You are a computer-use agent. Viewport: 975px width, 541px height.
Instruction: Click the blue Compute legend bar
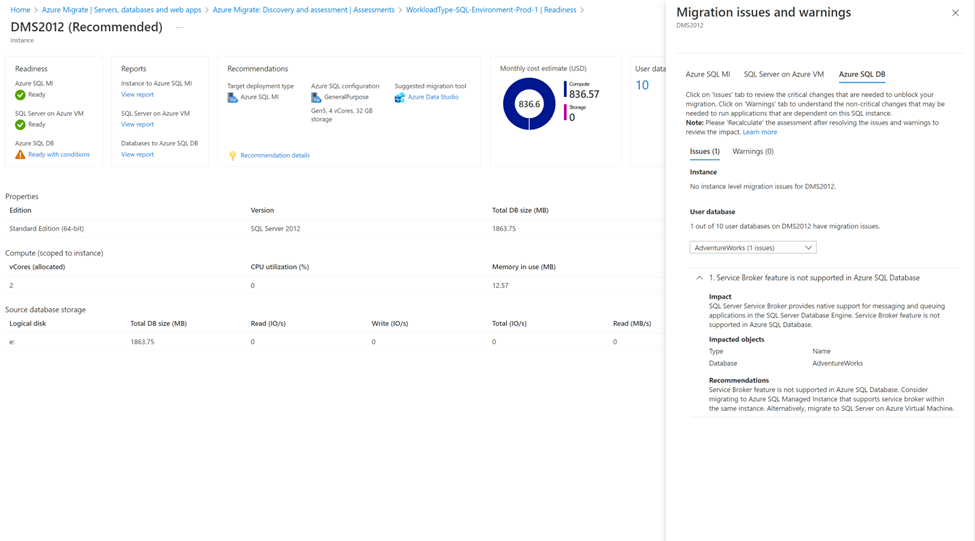565,90
